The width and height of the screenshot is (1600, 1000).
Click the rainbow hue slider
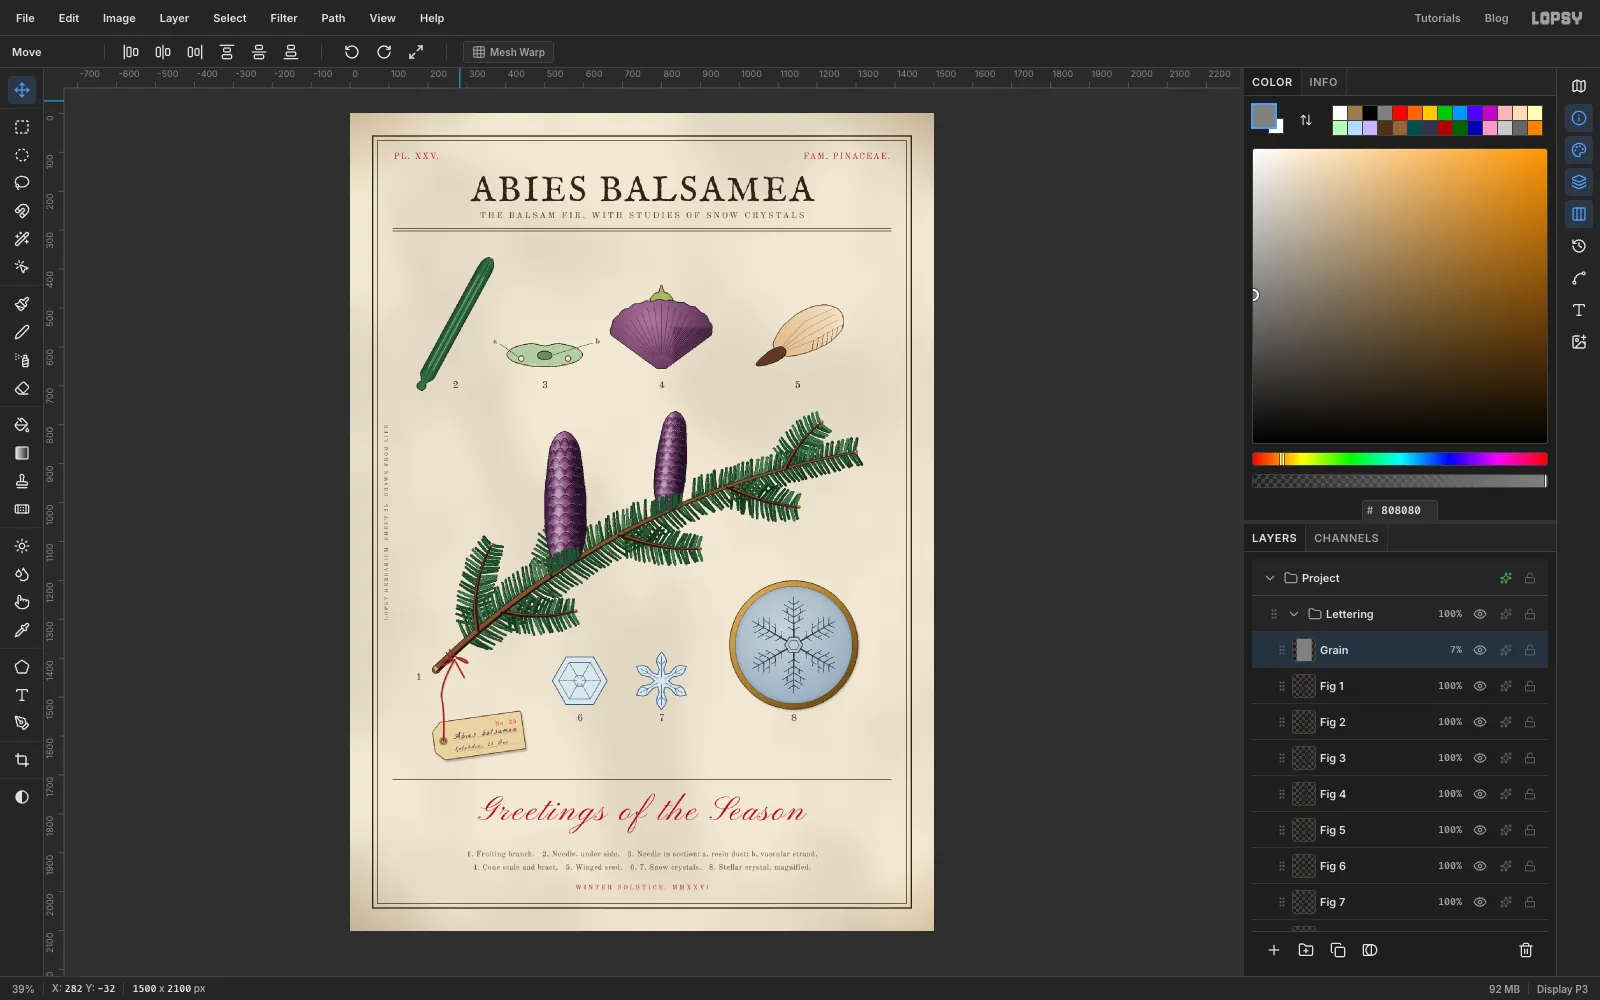(x=1400, y=459)
